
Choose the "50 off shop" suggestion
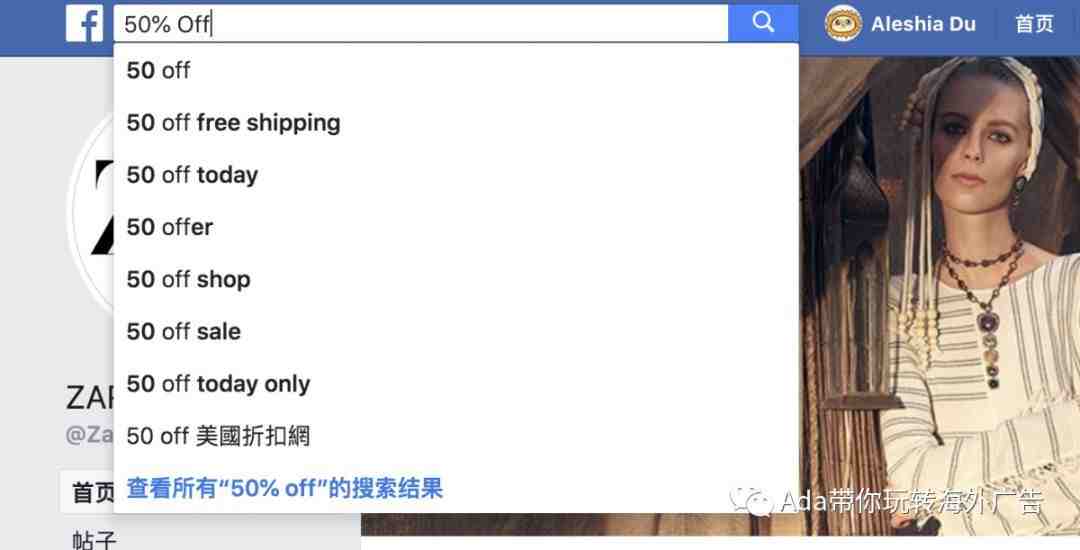(456, 279)
